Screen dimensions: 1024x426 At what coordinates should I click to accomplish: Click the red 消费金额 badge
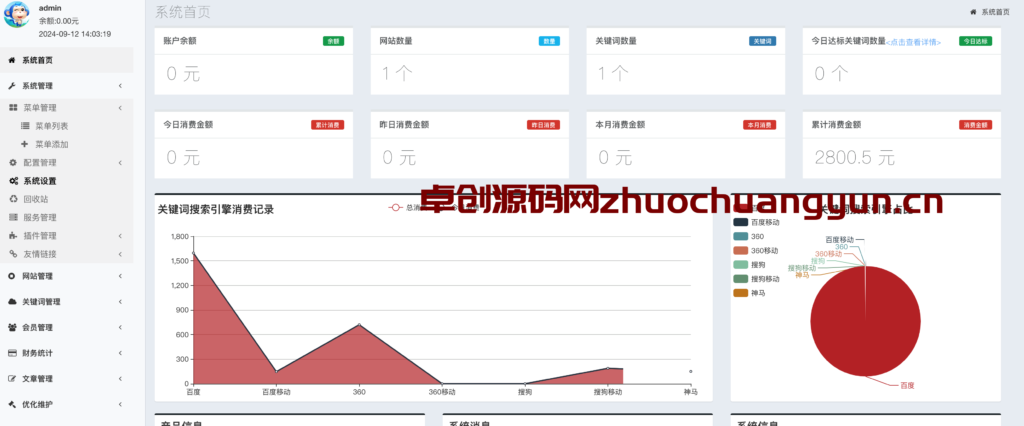coord(976,125)
